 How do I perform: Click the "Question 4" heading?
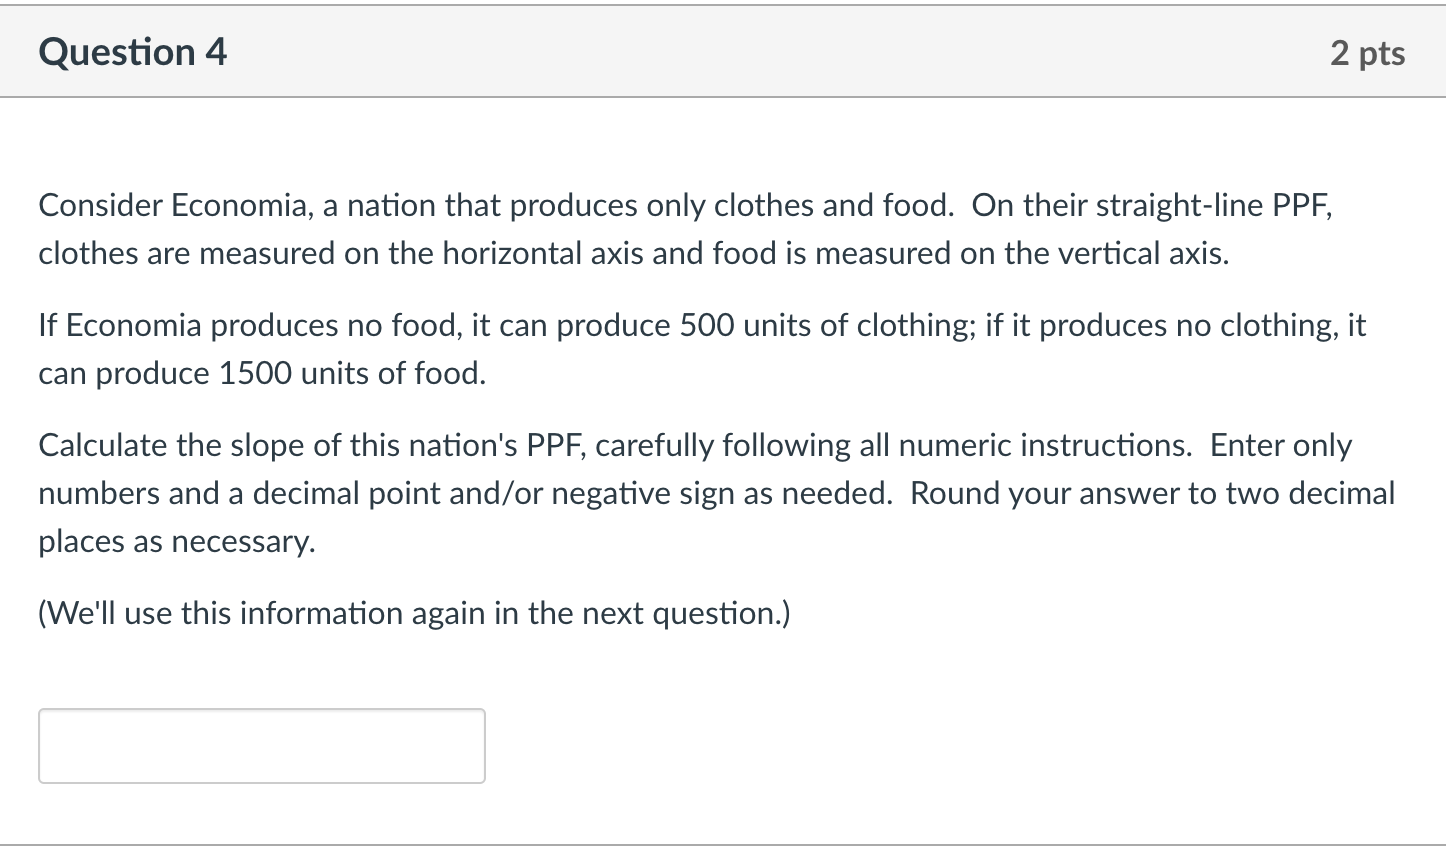pos(133,52)
